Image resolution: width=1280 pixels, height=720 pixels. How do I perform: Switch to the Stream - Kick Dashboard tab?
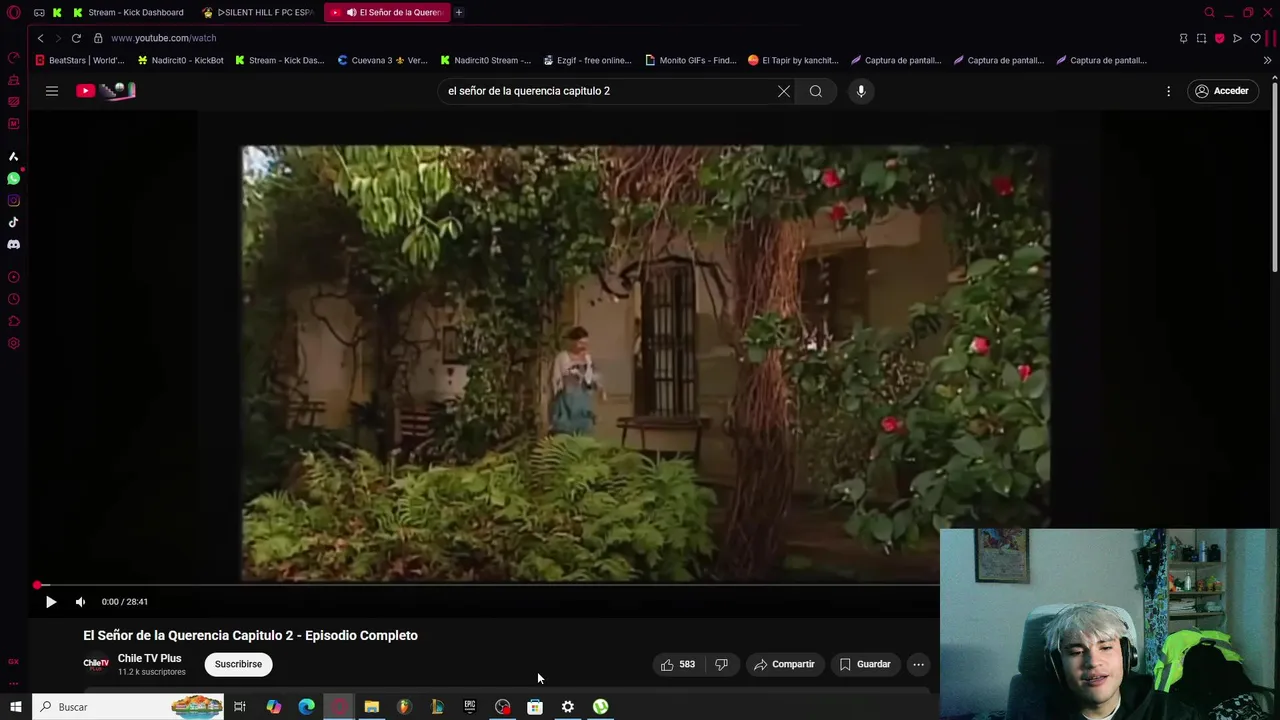[128, 12]
